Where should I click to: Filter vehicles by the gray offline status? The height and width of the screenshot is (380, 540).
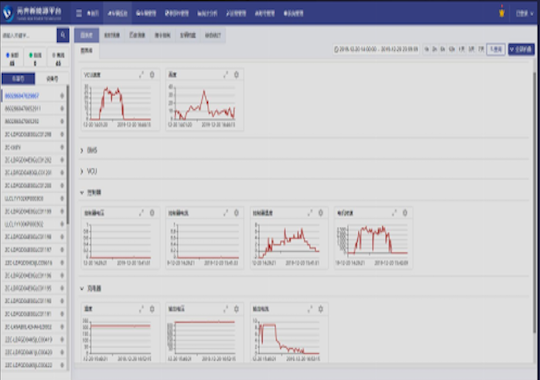58,58
